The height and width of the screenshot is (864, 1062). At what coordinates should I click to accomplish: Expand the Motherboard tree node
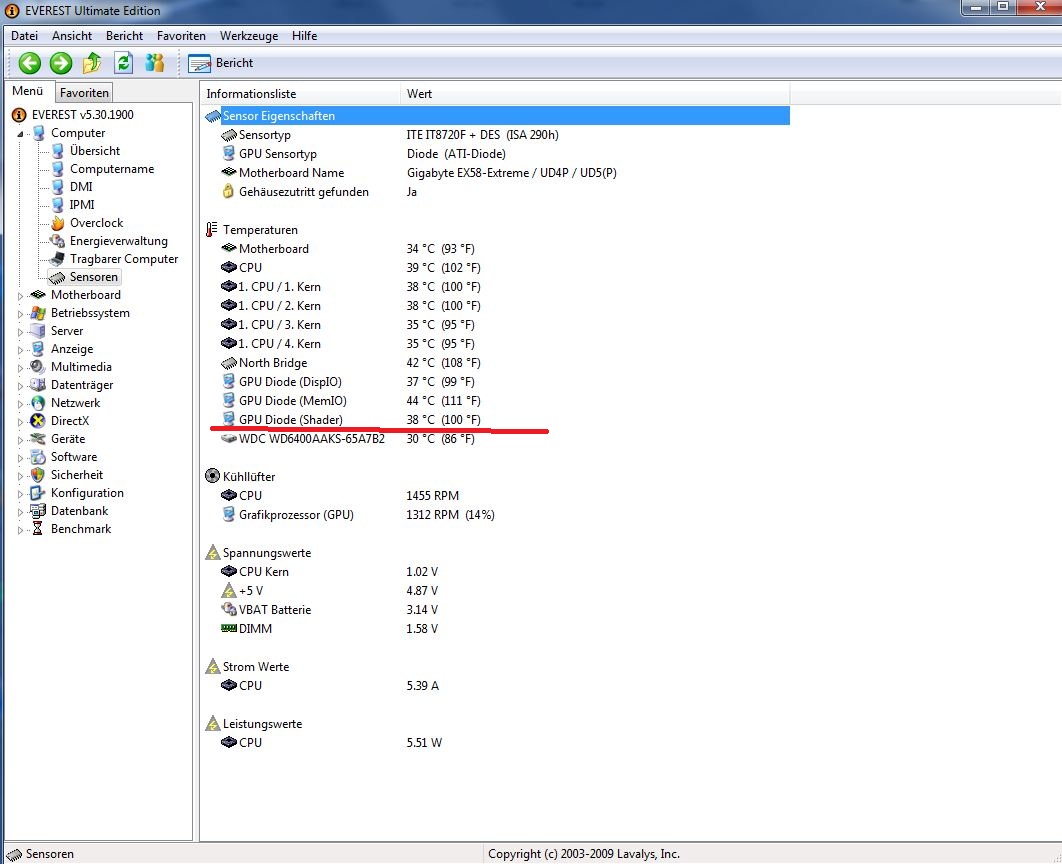tap(20, 296)
